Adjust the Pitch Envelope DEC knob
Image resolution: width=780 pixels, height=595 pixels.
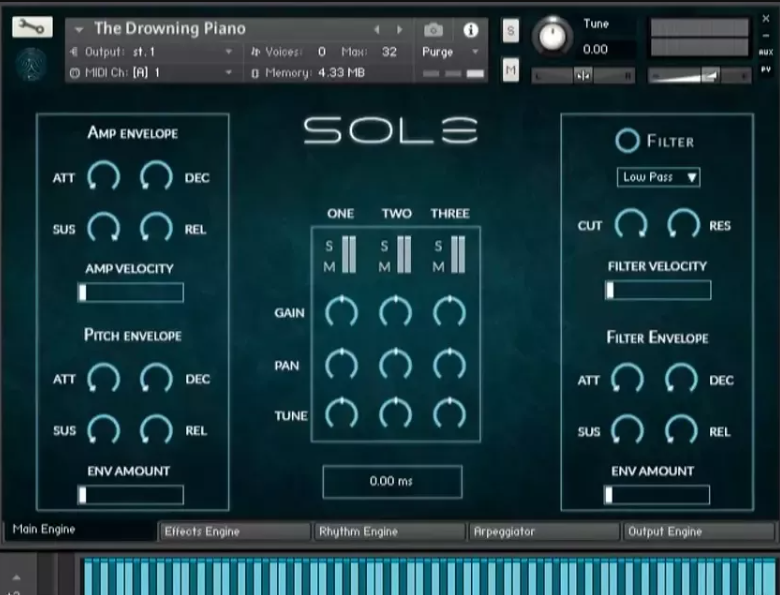(x=156, y=378)
